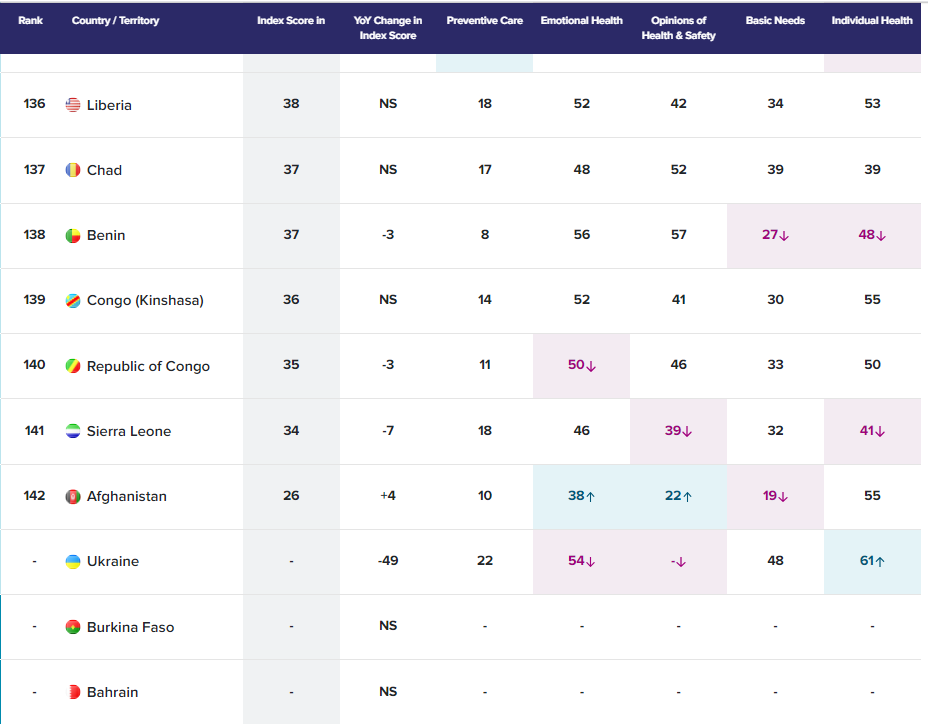Viewport: 928px width, 724px height.
Task: Sort by Basic Needs column header
Action: 775,21
